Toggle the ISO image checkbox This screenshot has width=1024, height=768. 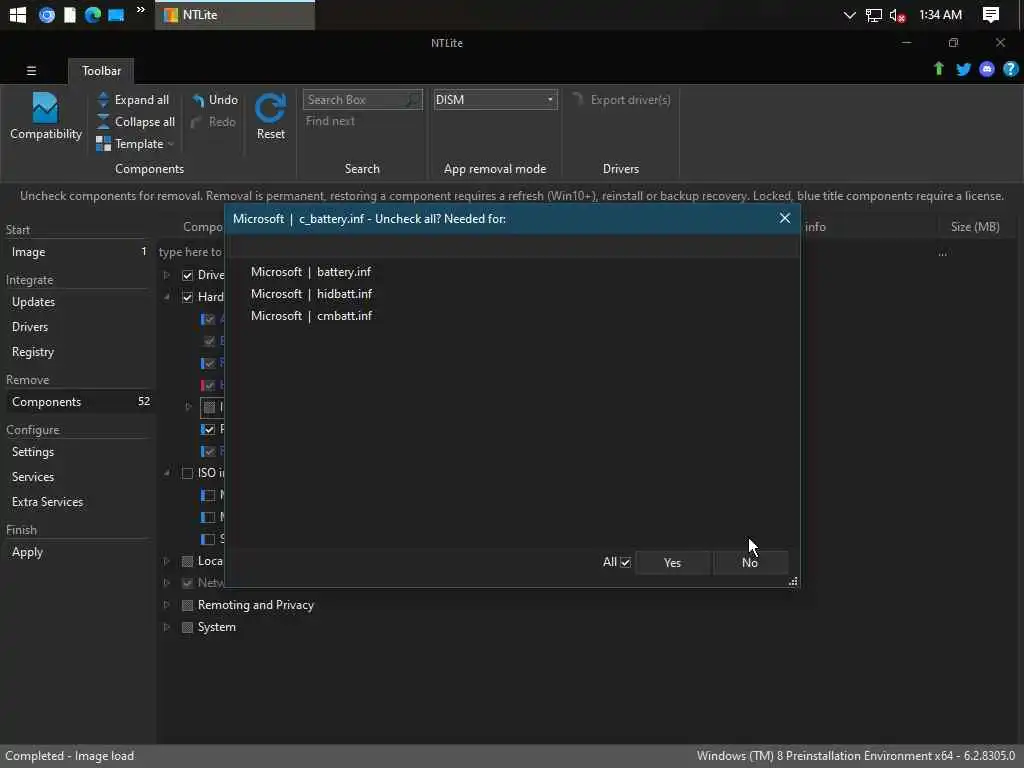pyautogui.click(x=187, y=473)
